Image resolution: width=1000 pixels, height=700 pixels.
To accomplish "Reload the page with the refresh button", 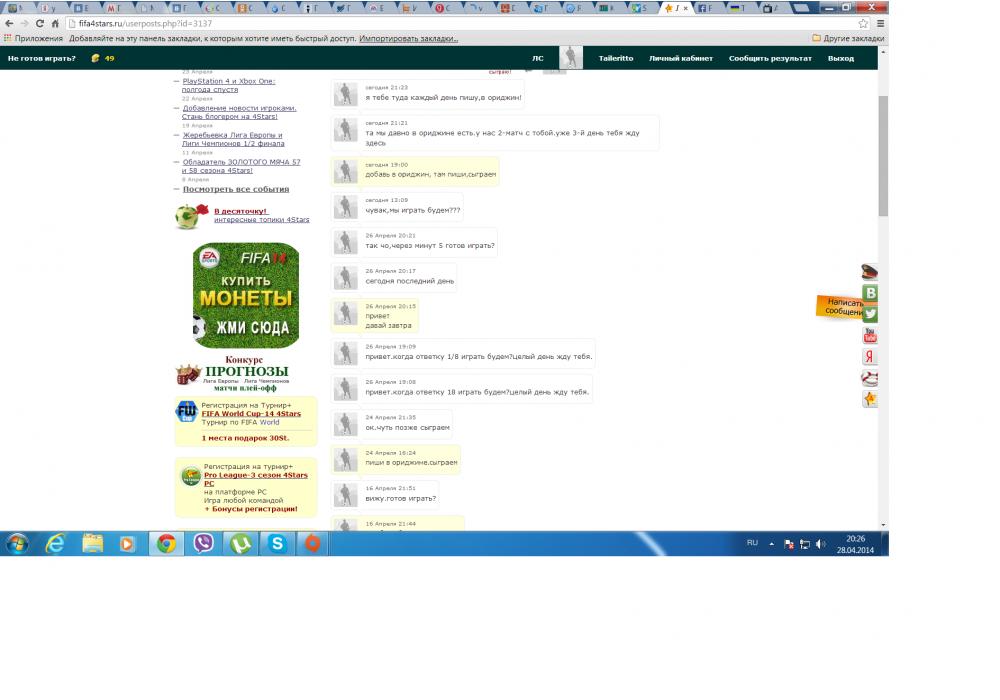I will point(39,23).
